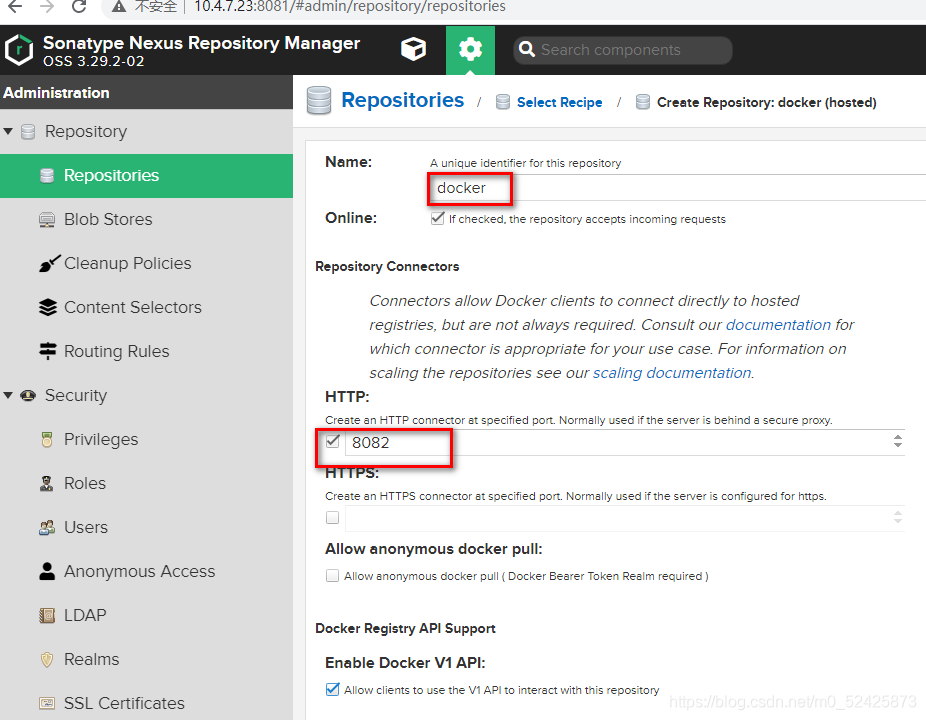The image size is (926, 720).
Task: Click the Nexus hexagon logo icon
Action: click(19, 50)
